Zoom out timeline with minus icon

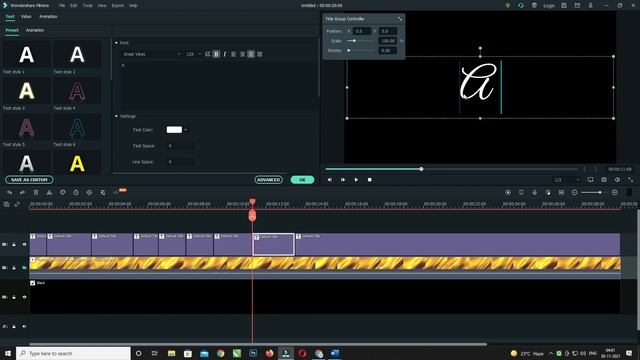tap(575, 192)
